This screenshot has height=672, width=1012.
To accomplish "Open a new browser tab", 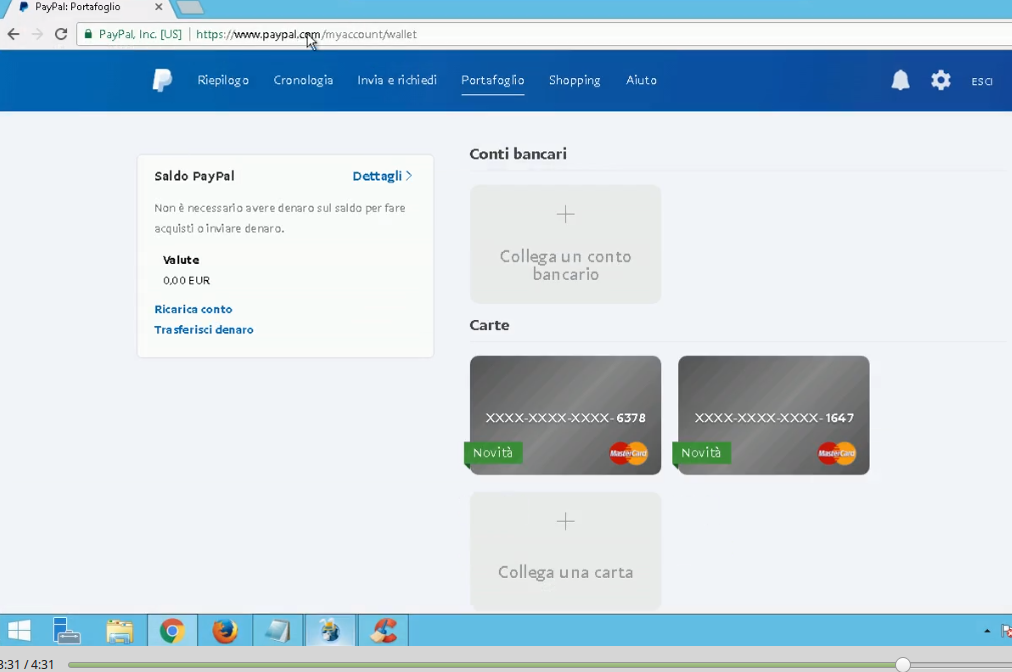I will tap(190, 8).
